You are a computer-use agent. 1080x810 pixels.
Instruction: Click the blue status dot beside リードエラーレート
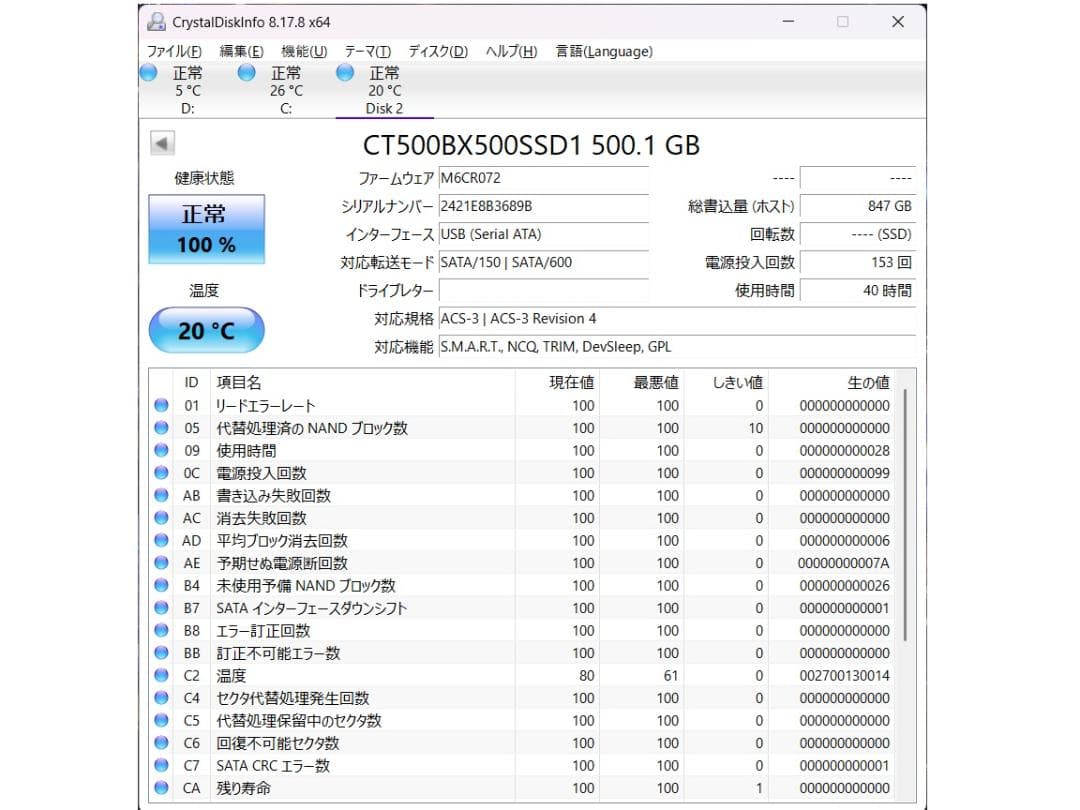[160, 404]
